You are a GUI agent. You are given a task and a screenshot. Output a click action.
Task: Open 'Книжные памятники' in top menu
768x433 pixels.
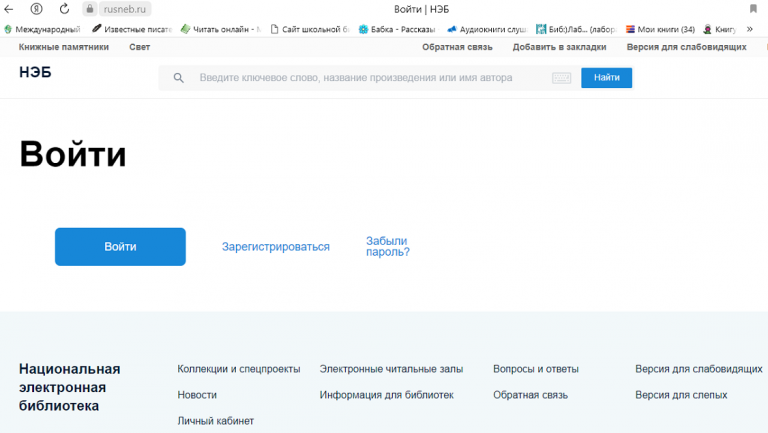click(63, 47)
